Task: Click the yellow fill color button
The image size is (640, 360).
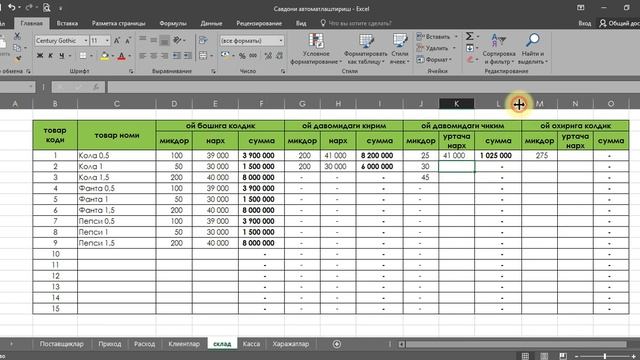Action: point(104,56)
